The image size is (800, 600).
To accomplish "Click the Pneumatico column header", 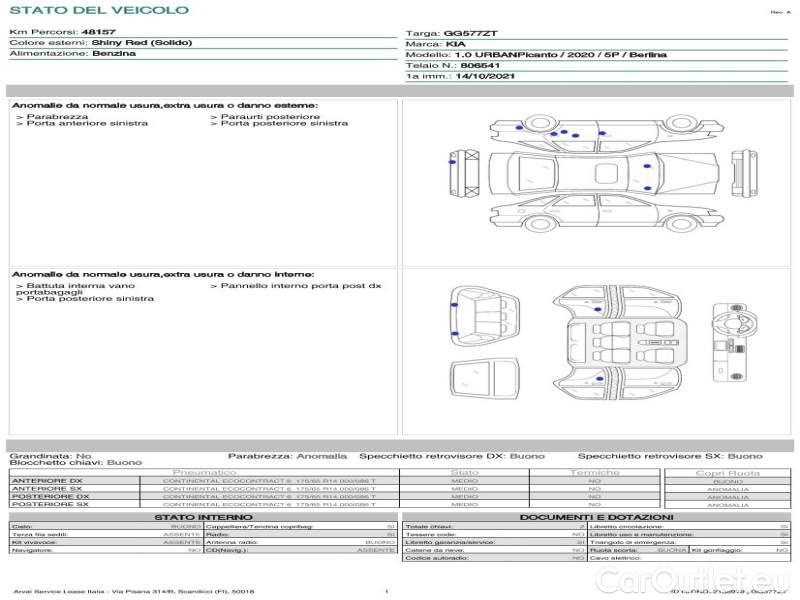I will pyautogui.click(x=204, y=472).
